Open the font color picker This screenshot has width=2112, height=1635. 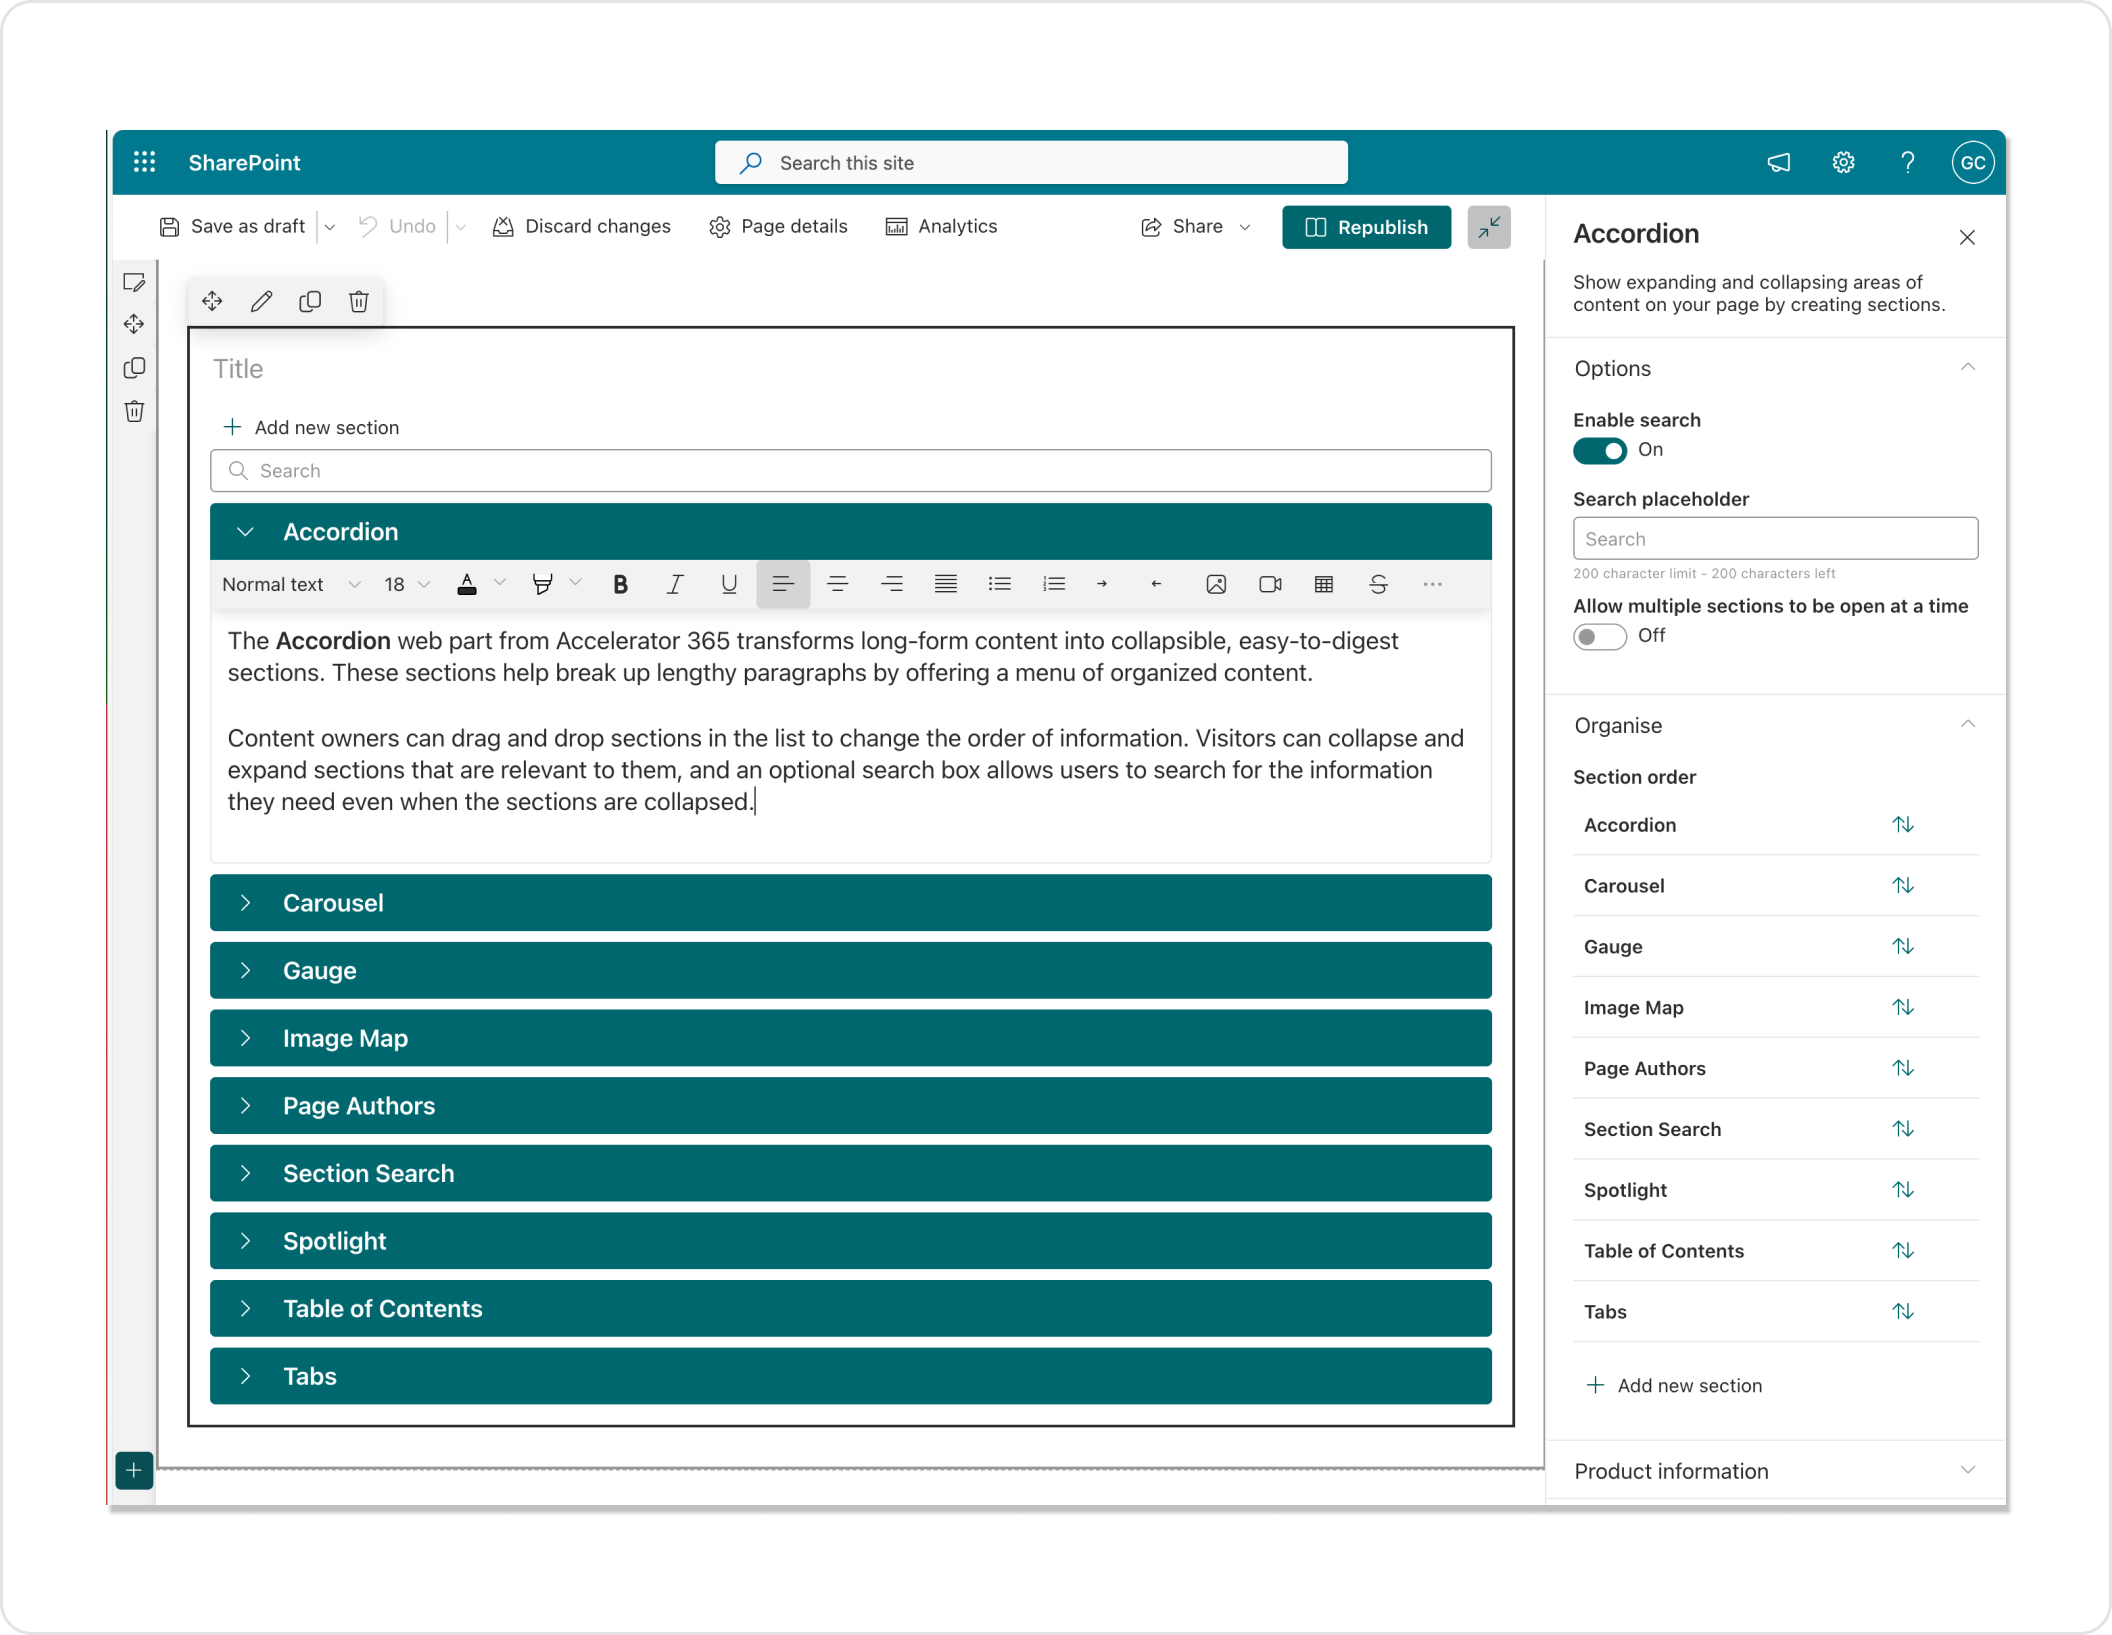click(x=467, y=585)
